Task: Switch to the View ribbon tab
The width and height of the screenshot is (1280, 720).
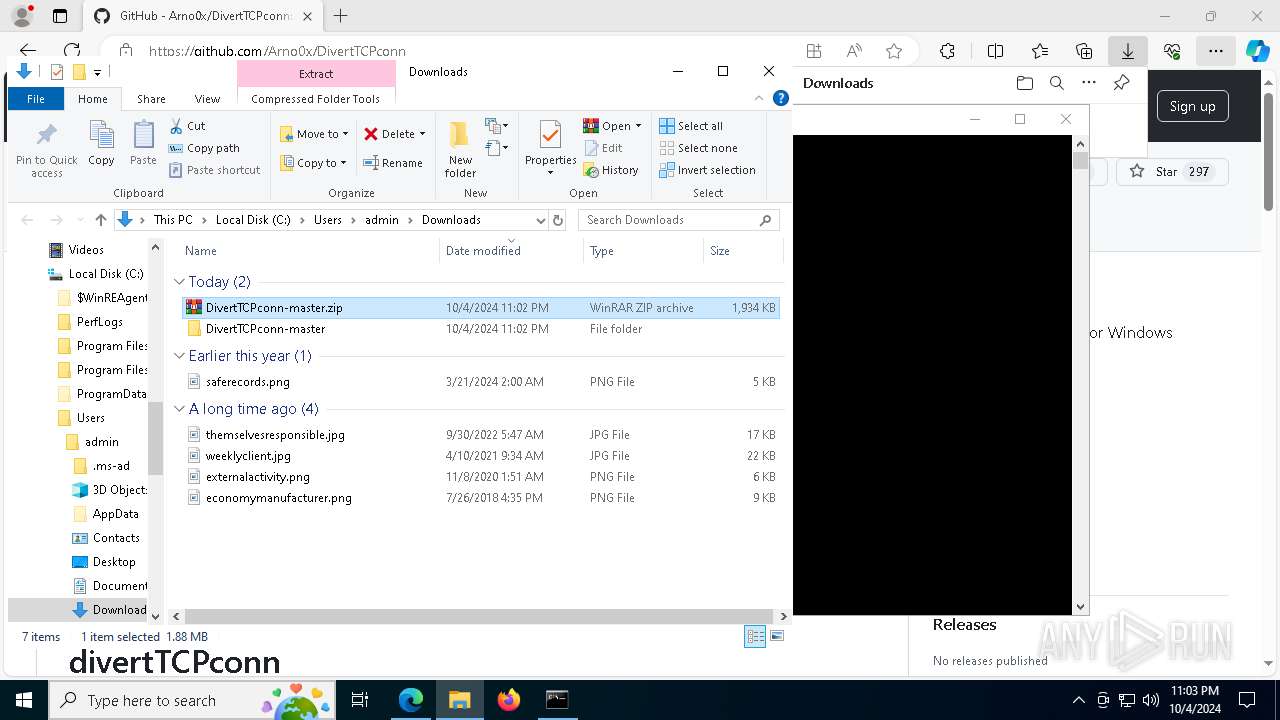Action: point(207,99)
